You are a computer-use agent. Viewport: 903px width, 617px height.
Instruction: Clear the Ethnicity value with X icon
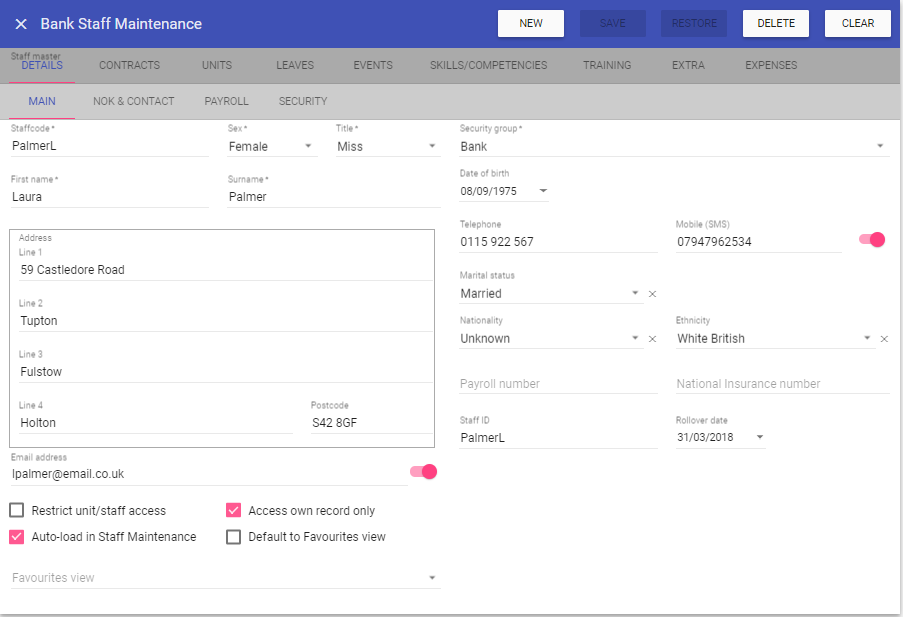[x=884, y=339]
